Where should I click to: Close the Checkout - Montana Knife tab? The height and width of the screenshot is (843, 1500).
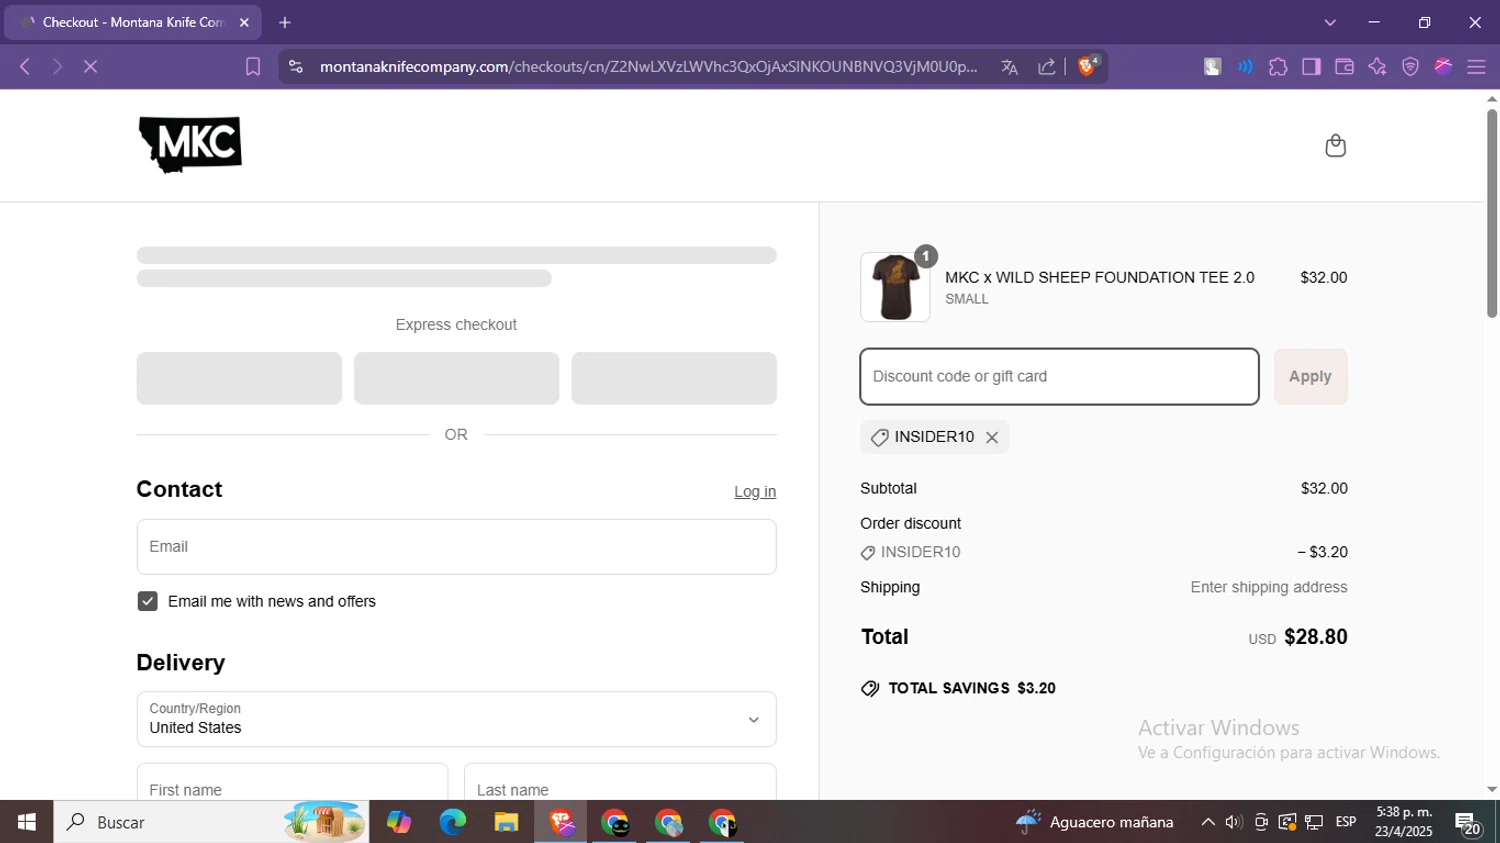[244, 22]
